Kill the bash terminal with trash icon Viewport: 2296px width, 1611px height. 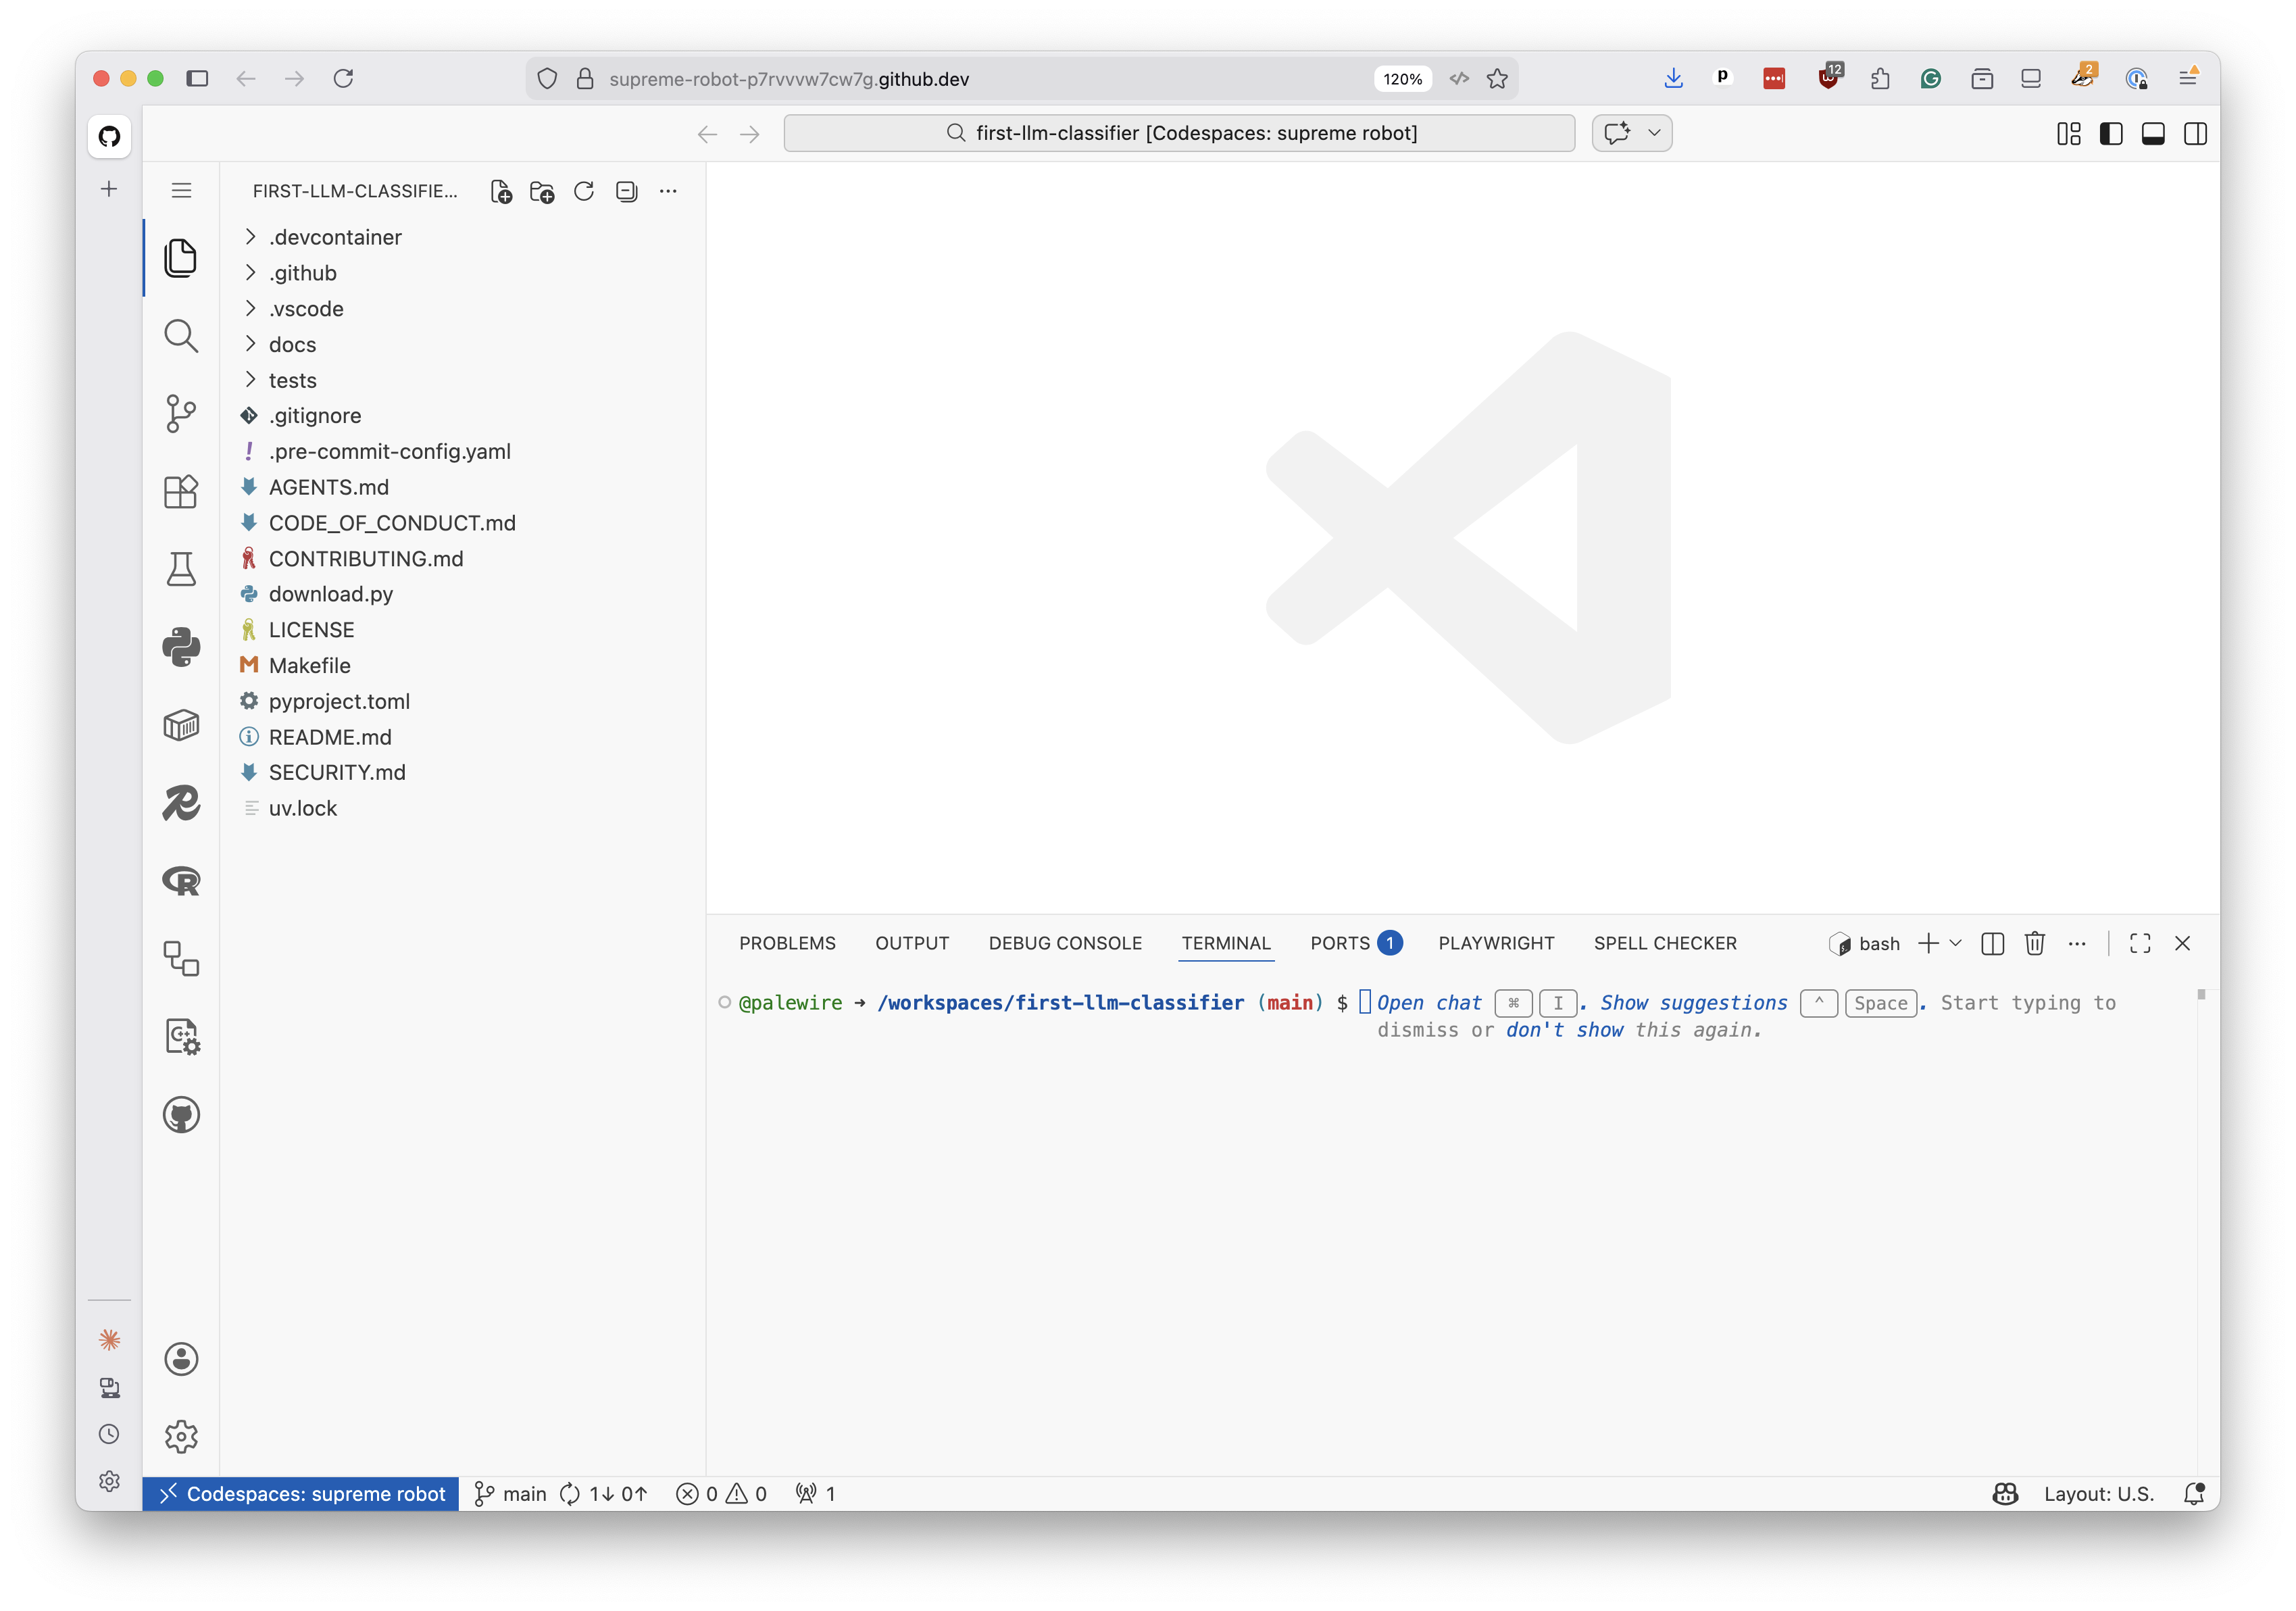[x=2035, y=943]
